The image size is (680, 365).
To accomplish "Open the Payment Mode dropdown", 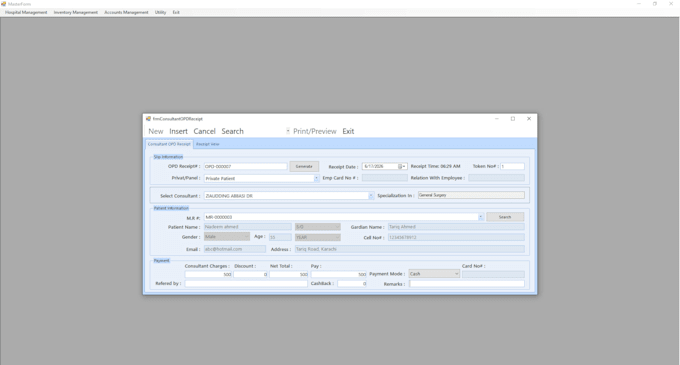I will pyautogui.click(x=434, y=274).
